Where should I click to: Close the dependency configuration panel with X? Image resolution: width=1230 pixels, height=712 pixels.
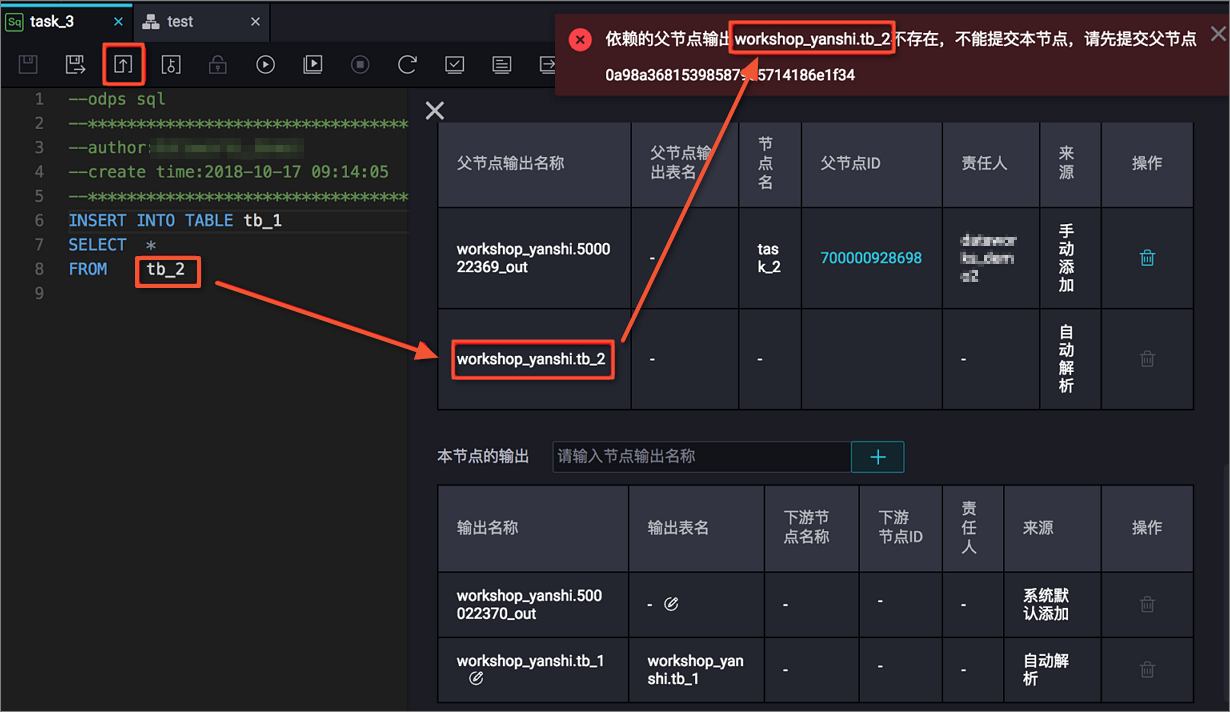point(434,110)
